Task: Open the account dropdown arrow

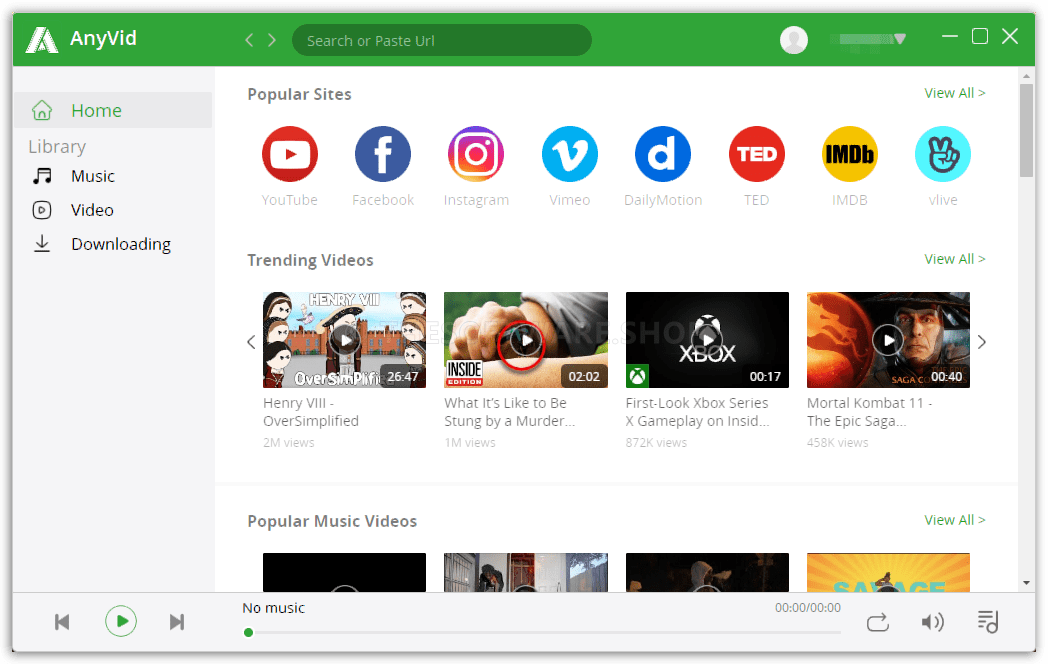Action: coord(900,39)
